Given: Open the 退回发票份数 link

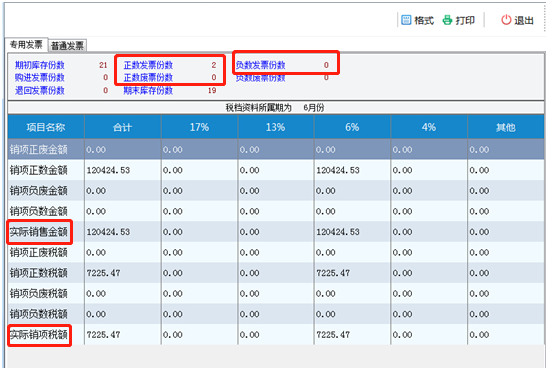Looking at the screenshot, I should coord(39,90).
